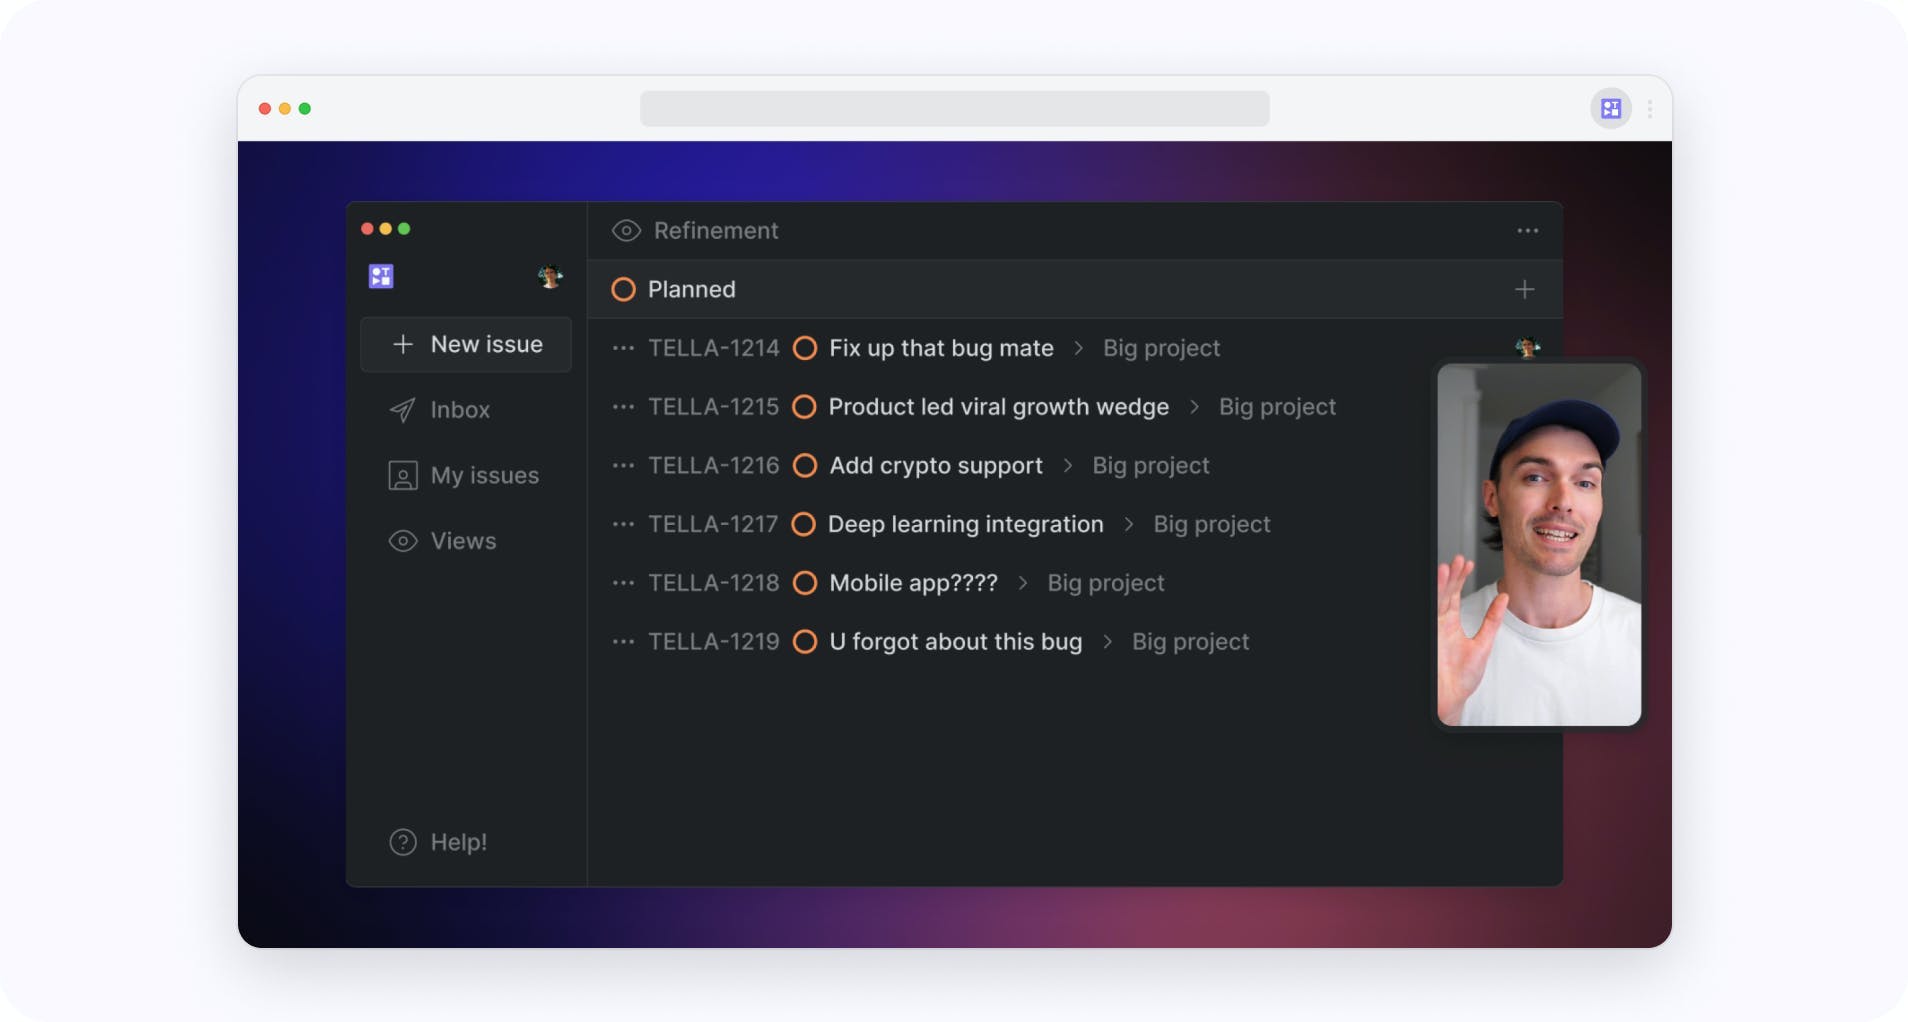Open options dots for TELLA-1214
This screenshot has width=1908, height=1022.
click(623, 348)
